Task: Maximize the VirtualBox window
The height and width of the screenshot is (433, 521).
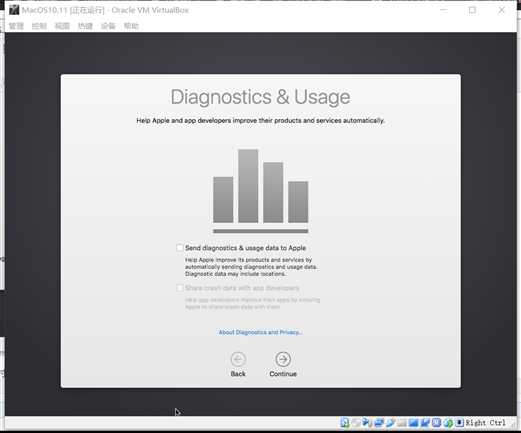Action: point(472,10)
